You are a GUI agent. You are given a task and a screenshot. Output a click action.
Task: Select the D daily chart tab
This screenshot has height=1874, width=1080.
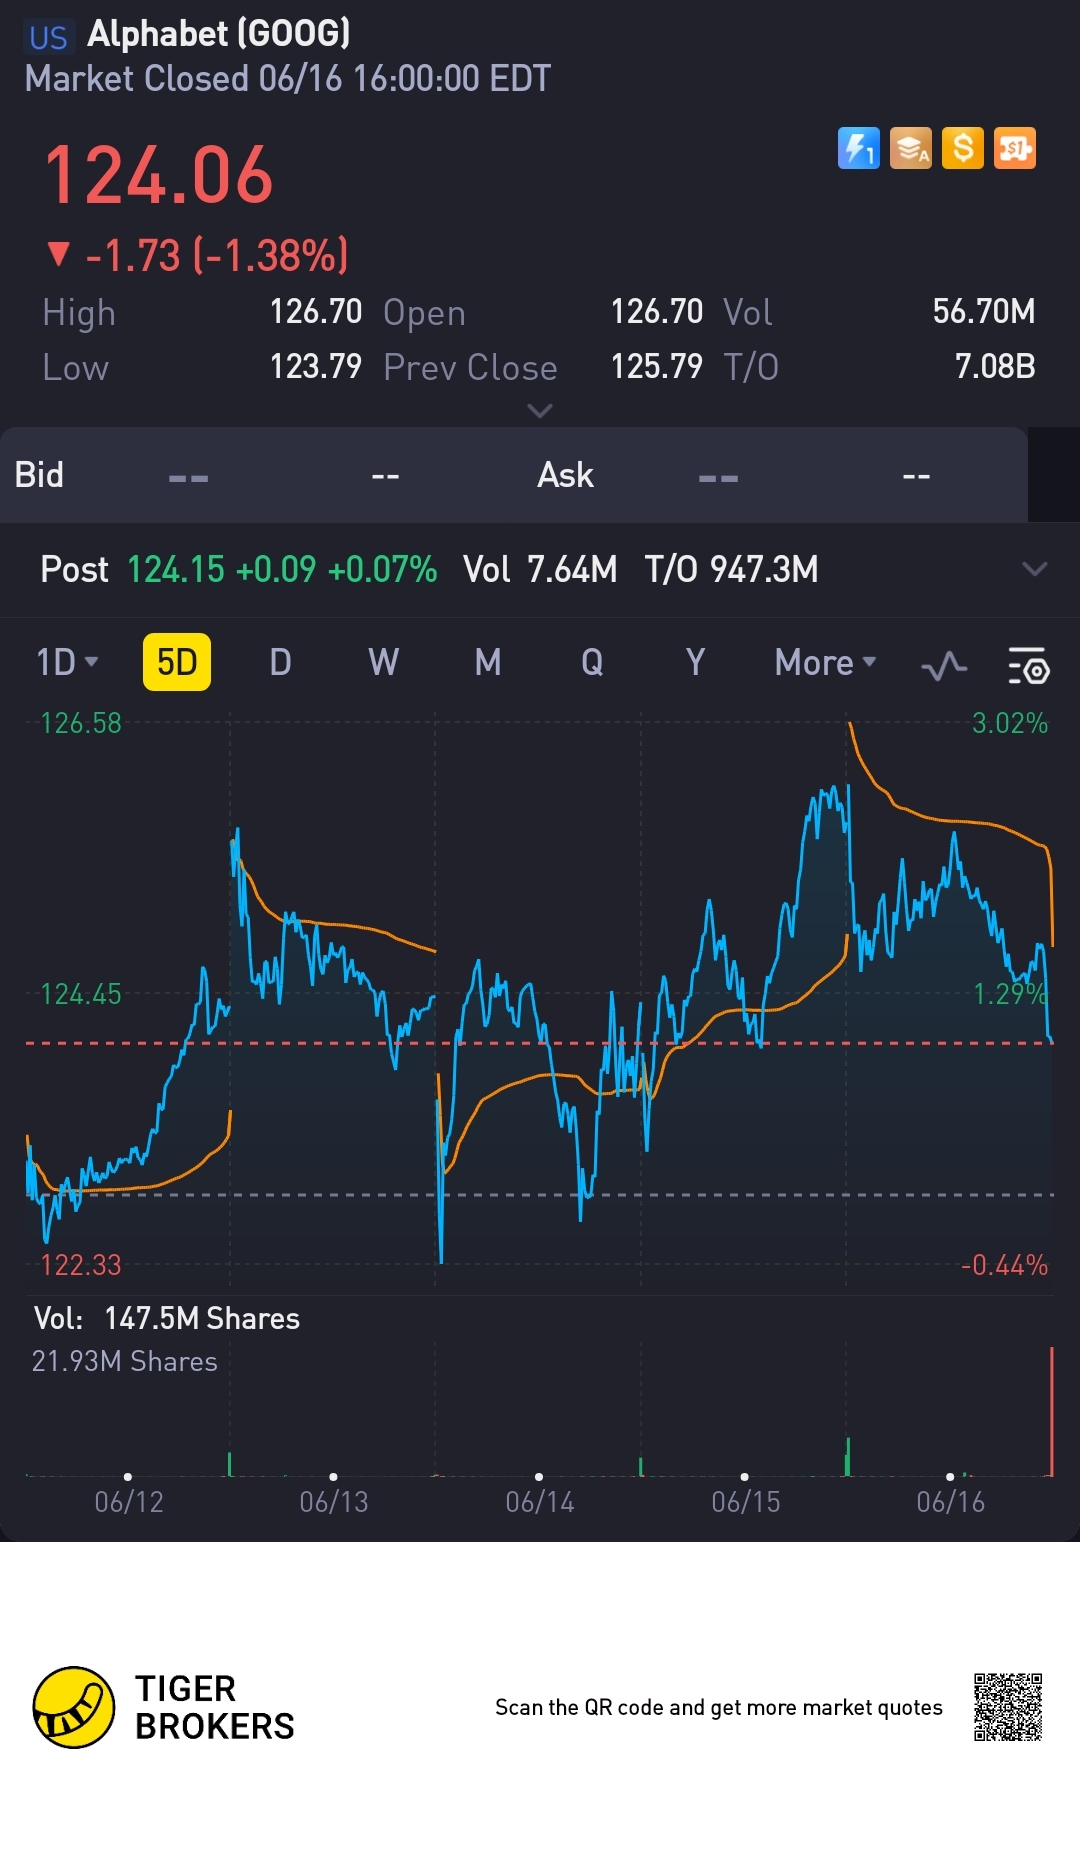[281, 662]
